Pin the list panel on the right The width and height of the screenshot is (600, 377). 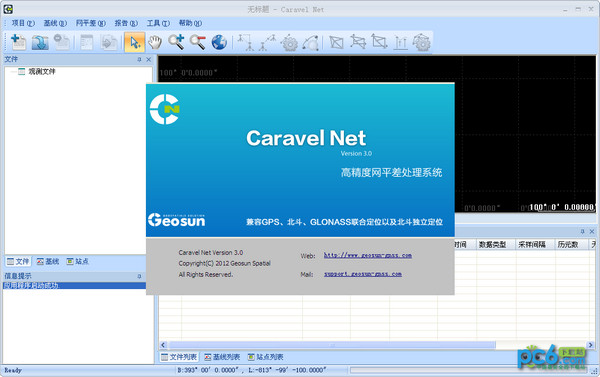pos(582,231)
